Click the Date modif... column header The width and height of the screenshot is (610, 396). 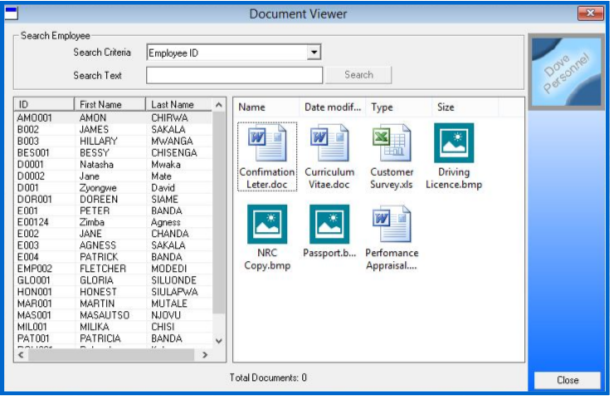coord(333,107)
